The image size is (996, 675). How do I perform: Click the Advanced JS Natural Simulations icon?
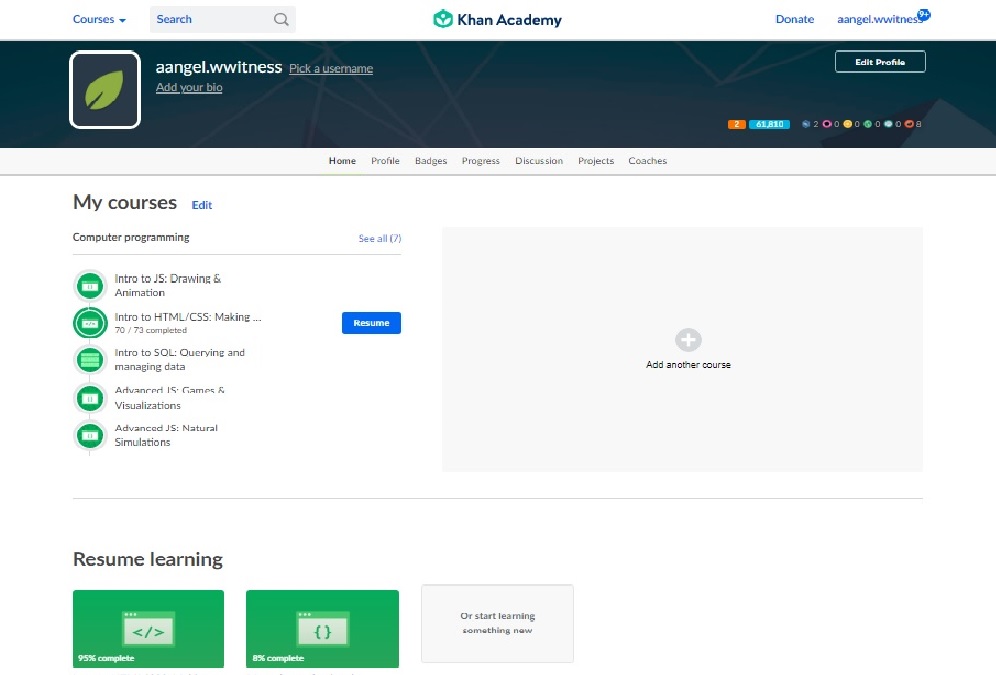90,436
